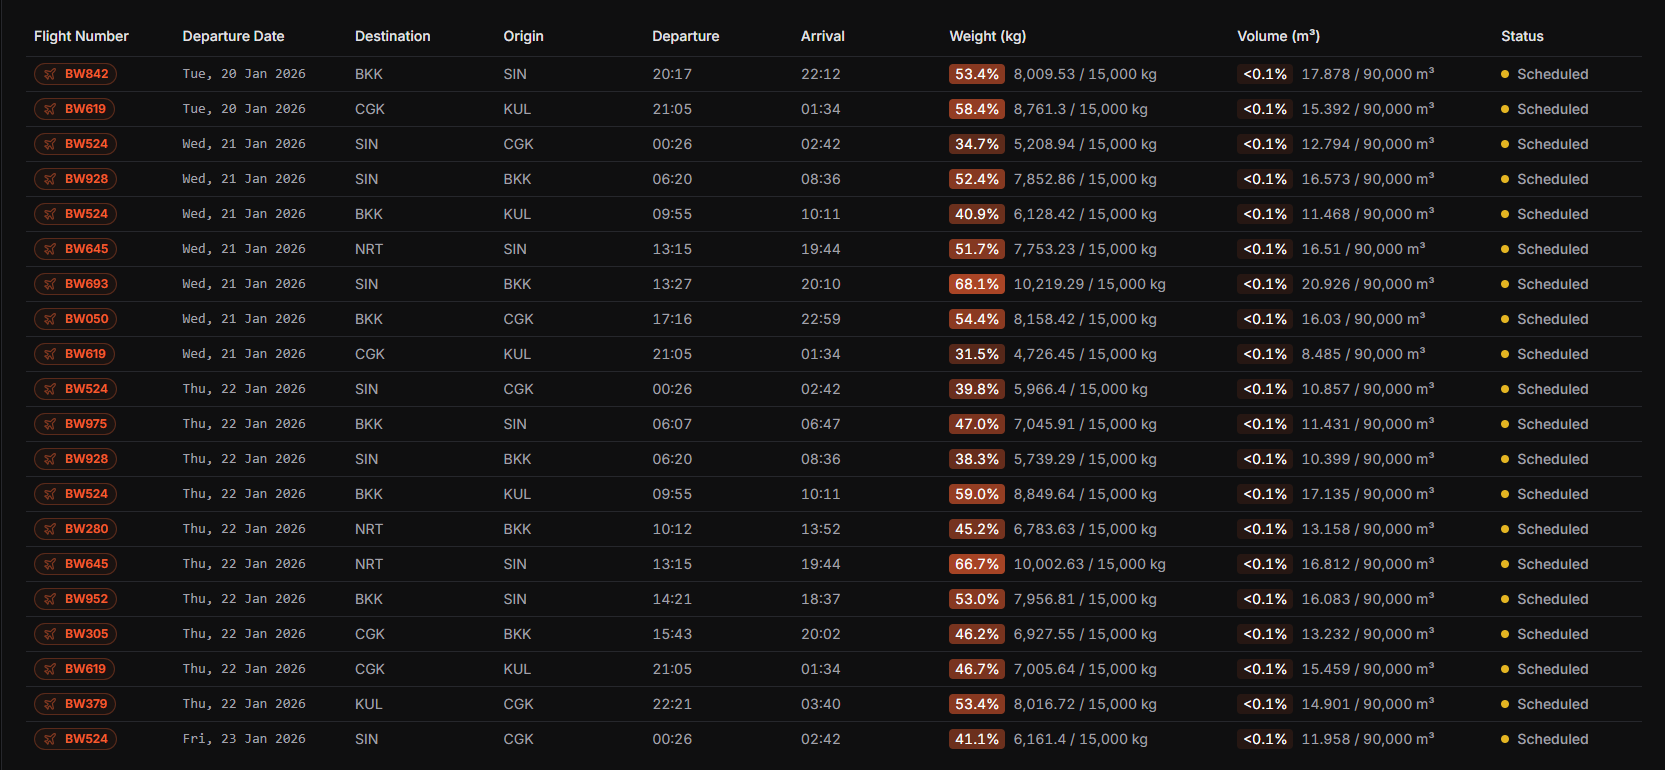
Task: Click the 68.1% weight utilization badge
Action: [976, 284]
